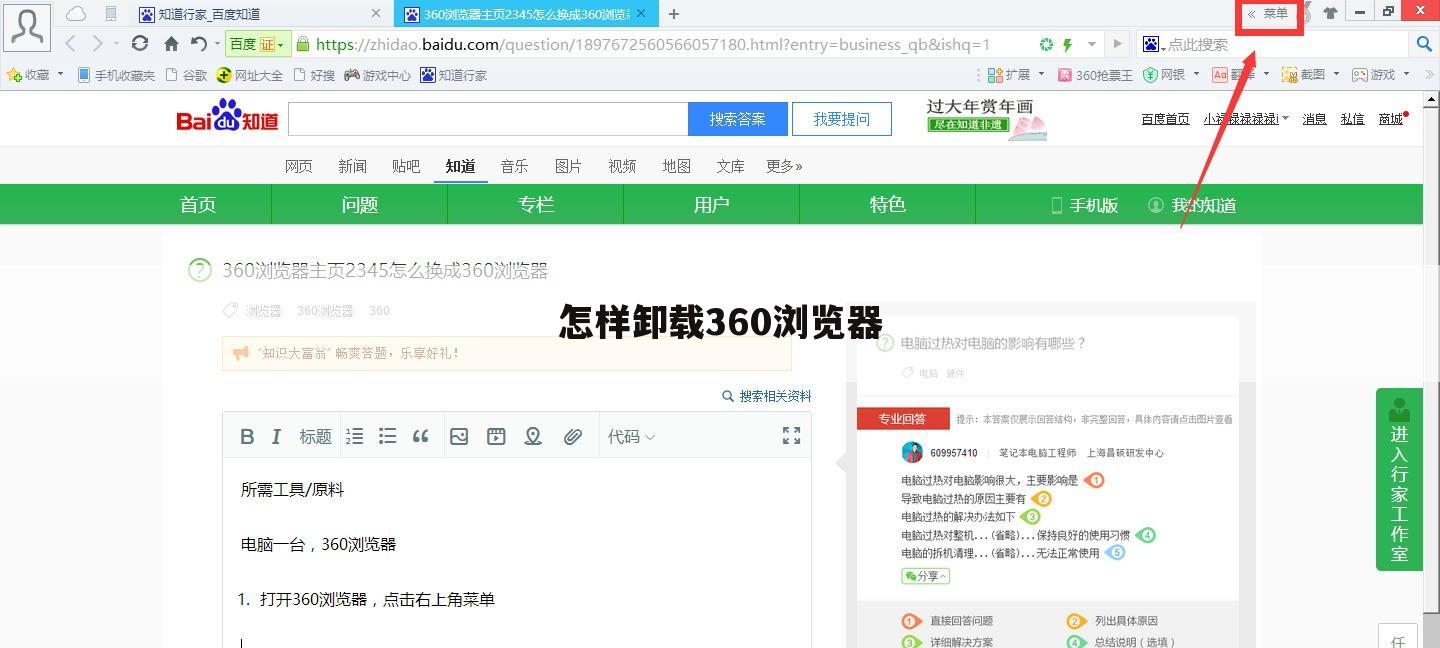Click the undo closed tab icon

coord(198,44)
